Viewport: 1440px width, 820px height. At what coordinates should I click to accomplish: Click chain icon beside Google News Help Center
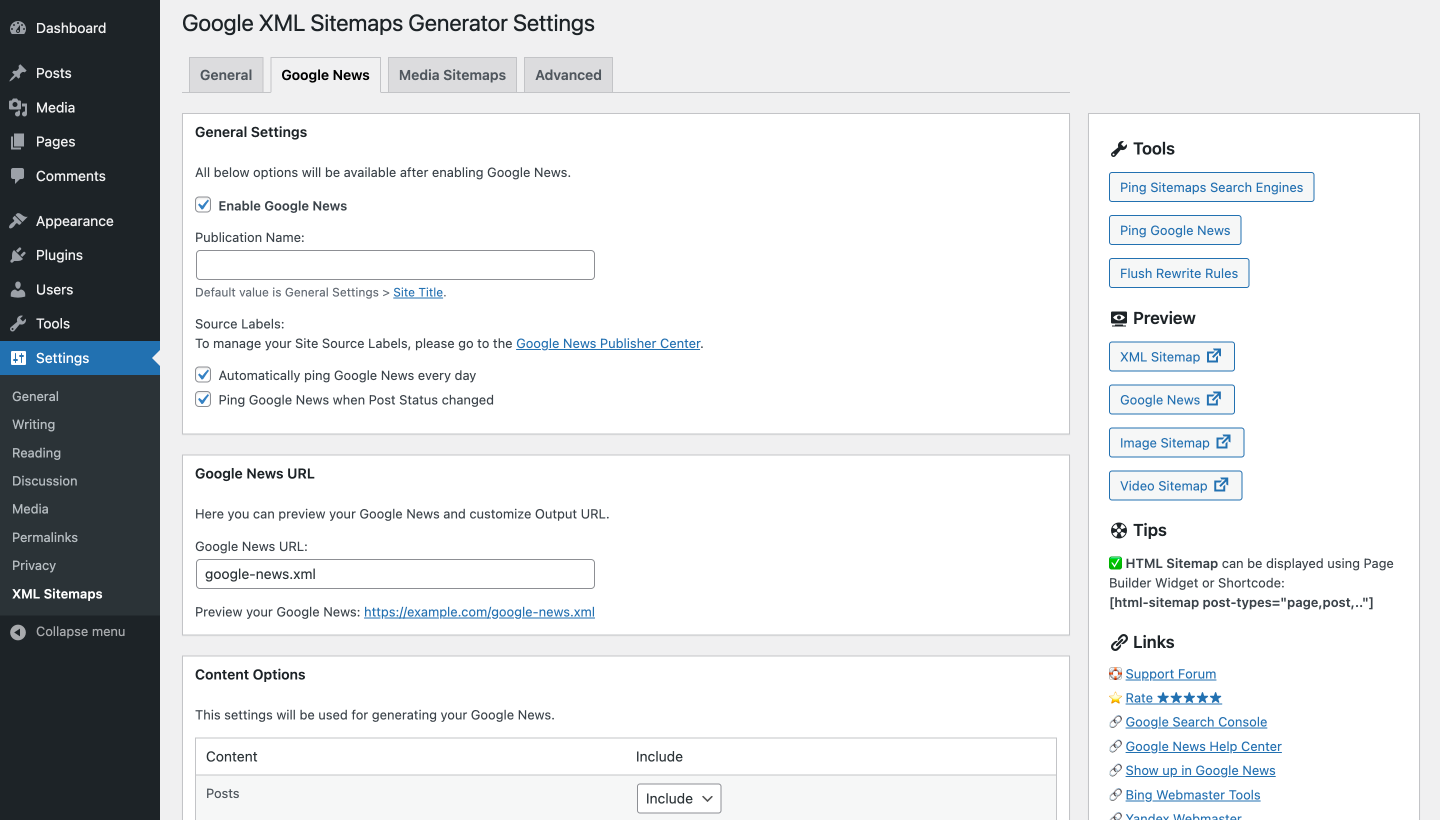pyautogui.click(x=1116, y=746)
